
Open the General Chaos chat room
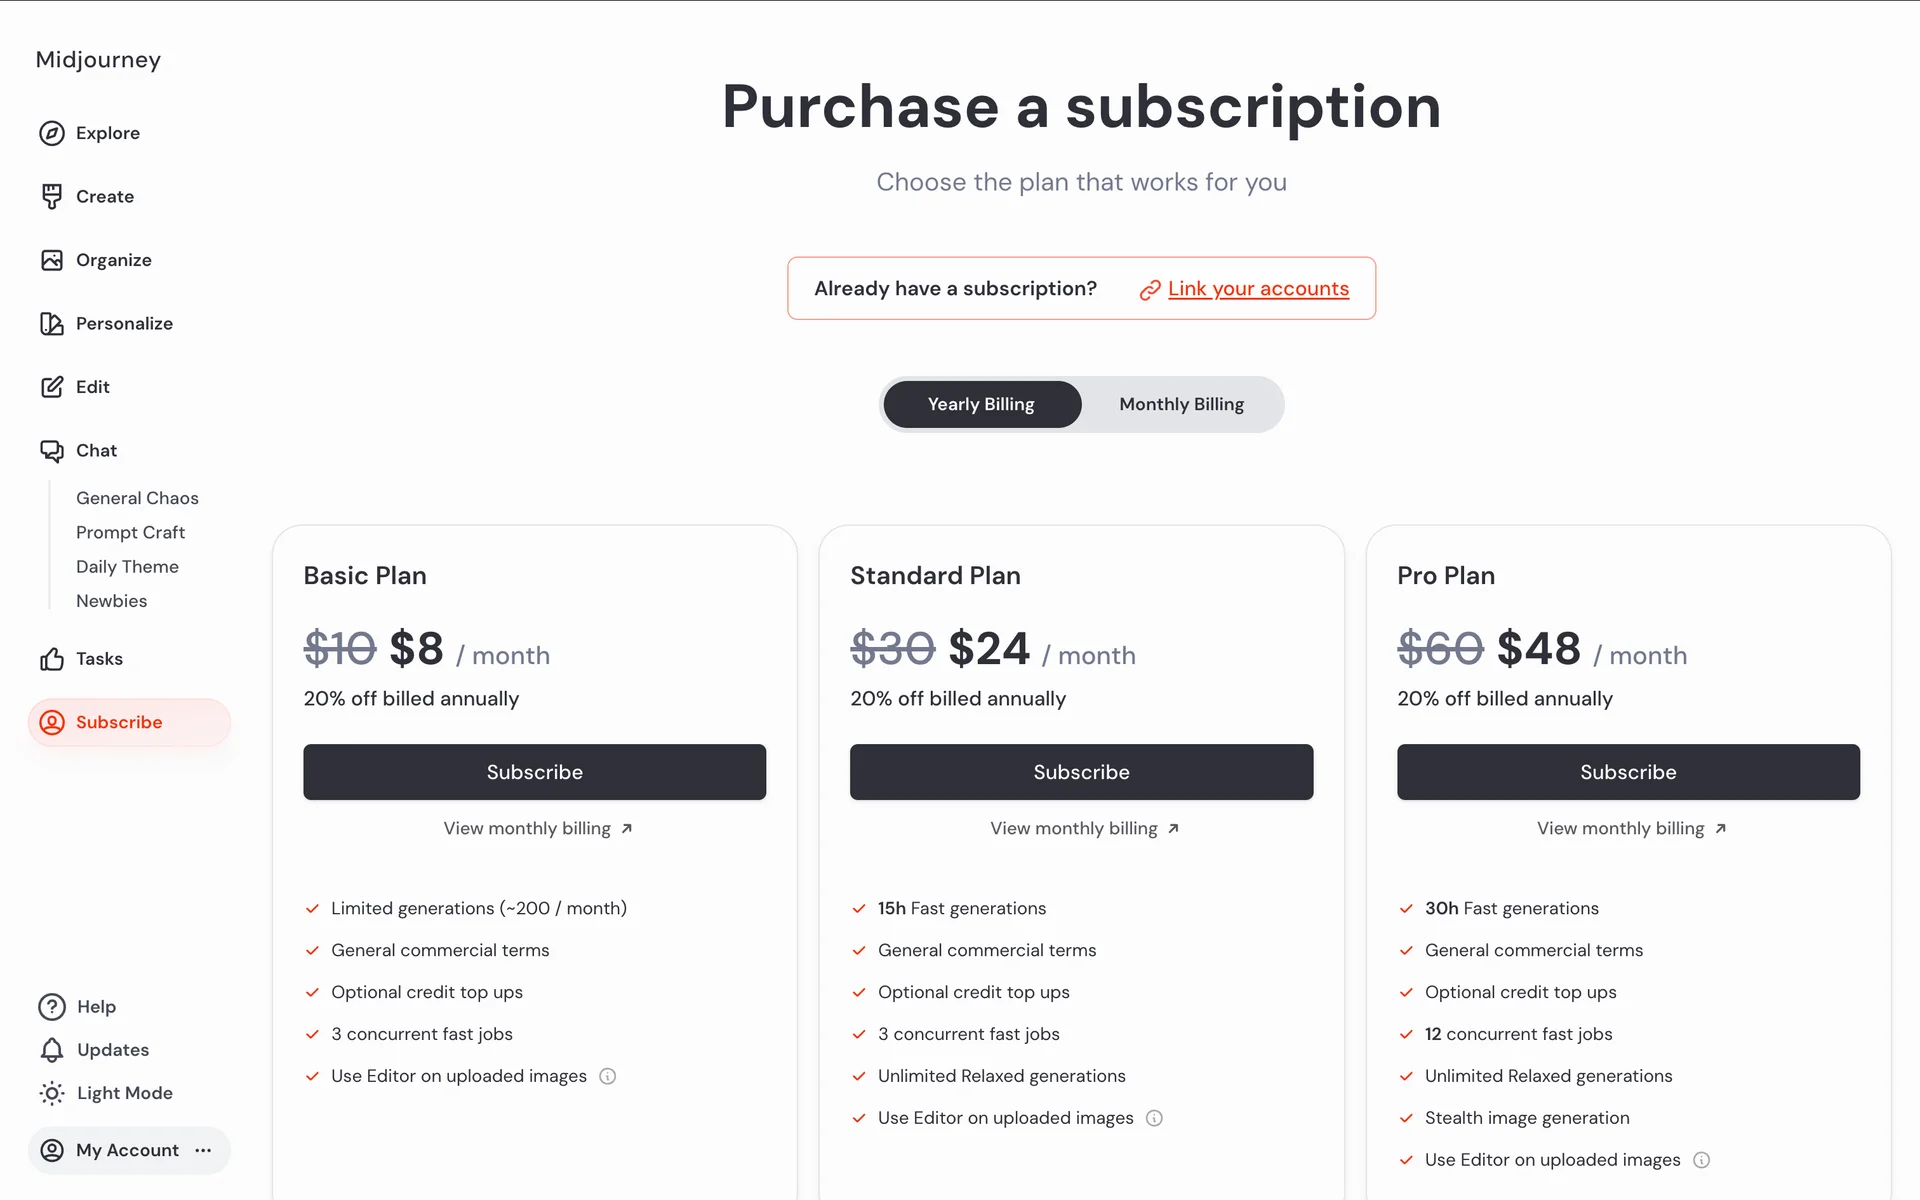click(137, 498)
